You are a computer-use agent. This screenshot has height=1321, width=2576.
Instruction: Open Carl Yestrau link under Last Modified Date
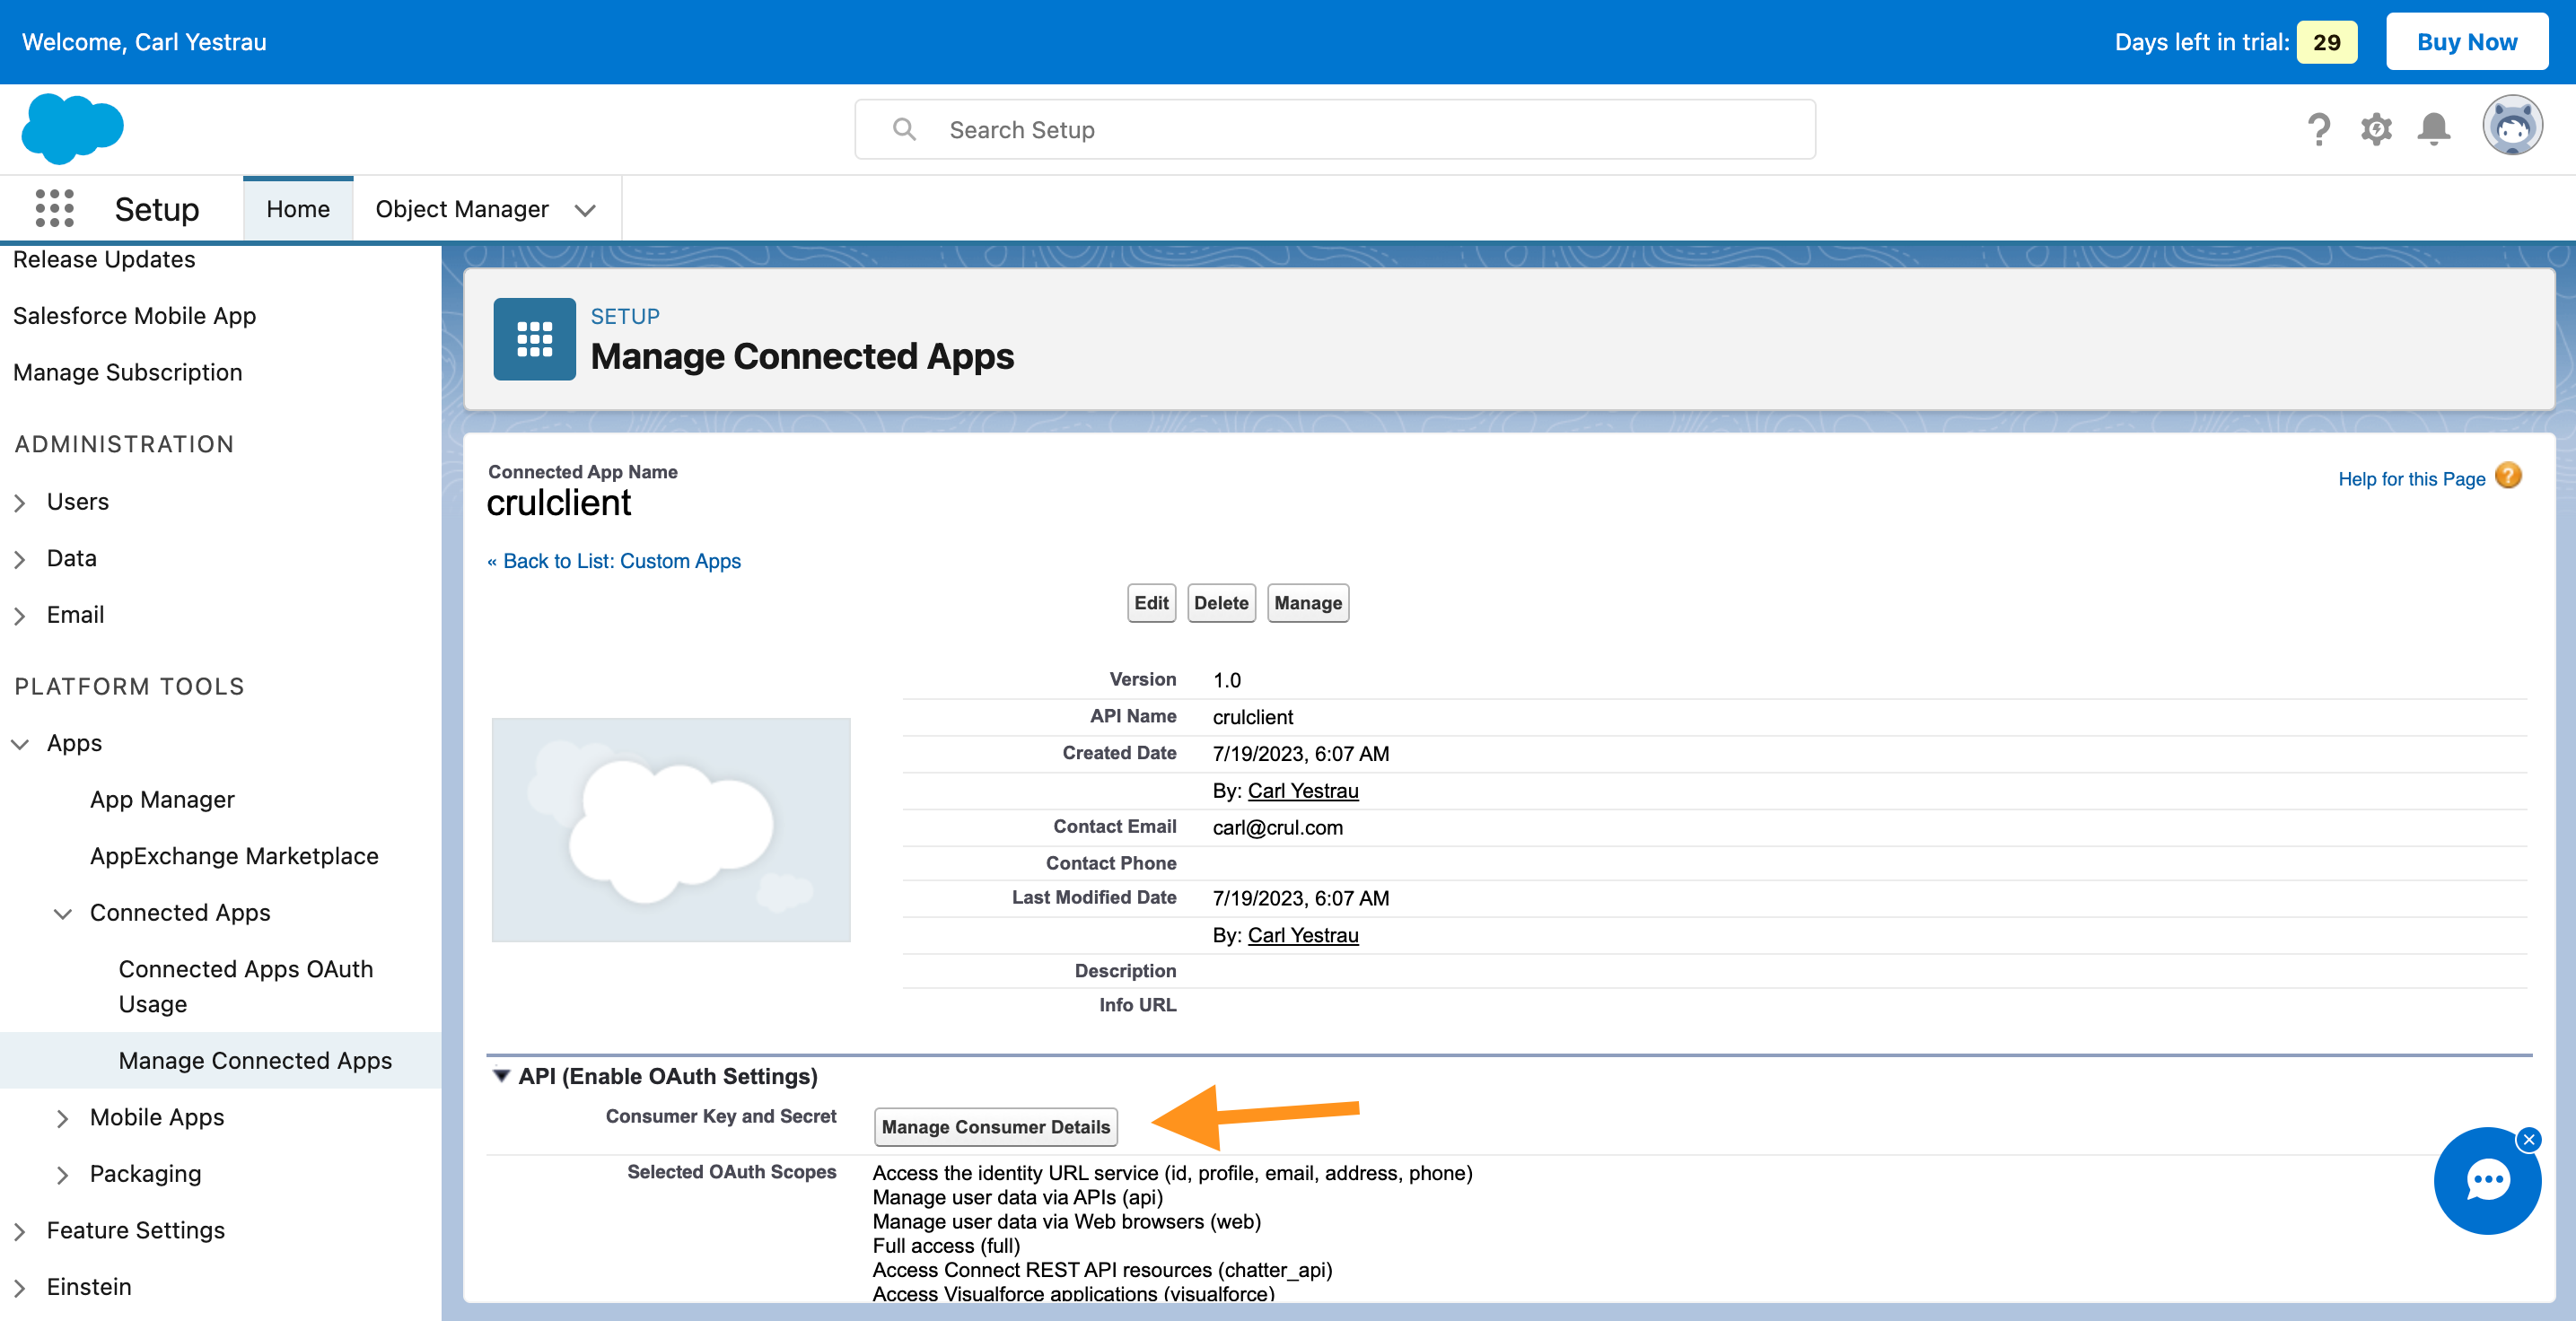pyautogui.click(x=1302, y=934)
